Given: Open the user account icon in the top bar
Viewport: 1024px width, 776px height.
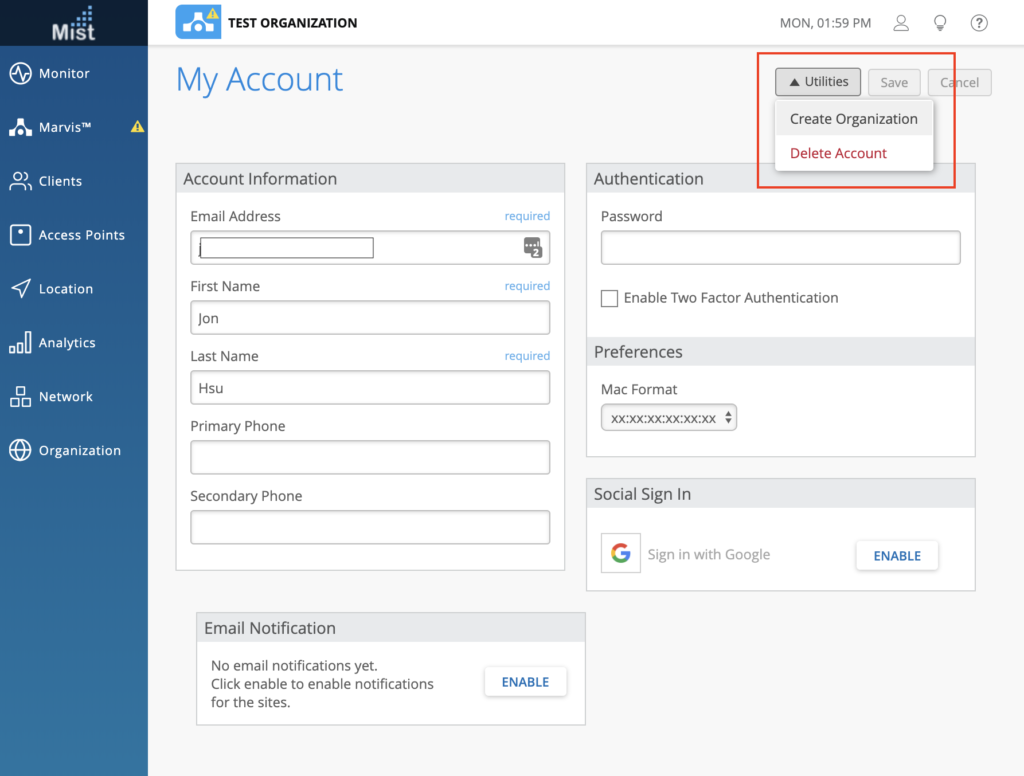Looking at the screenshot, I should click(x=901, y=22).
